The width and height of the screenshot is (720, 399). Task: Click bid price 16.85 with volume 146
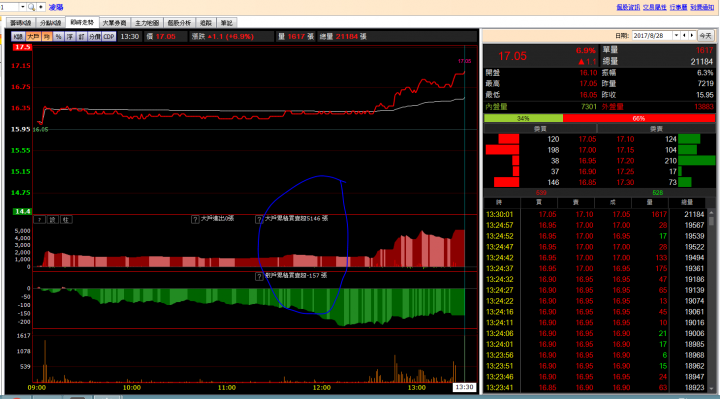pyautogui.click(x=587, y=182)
